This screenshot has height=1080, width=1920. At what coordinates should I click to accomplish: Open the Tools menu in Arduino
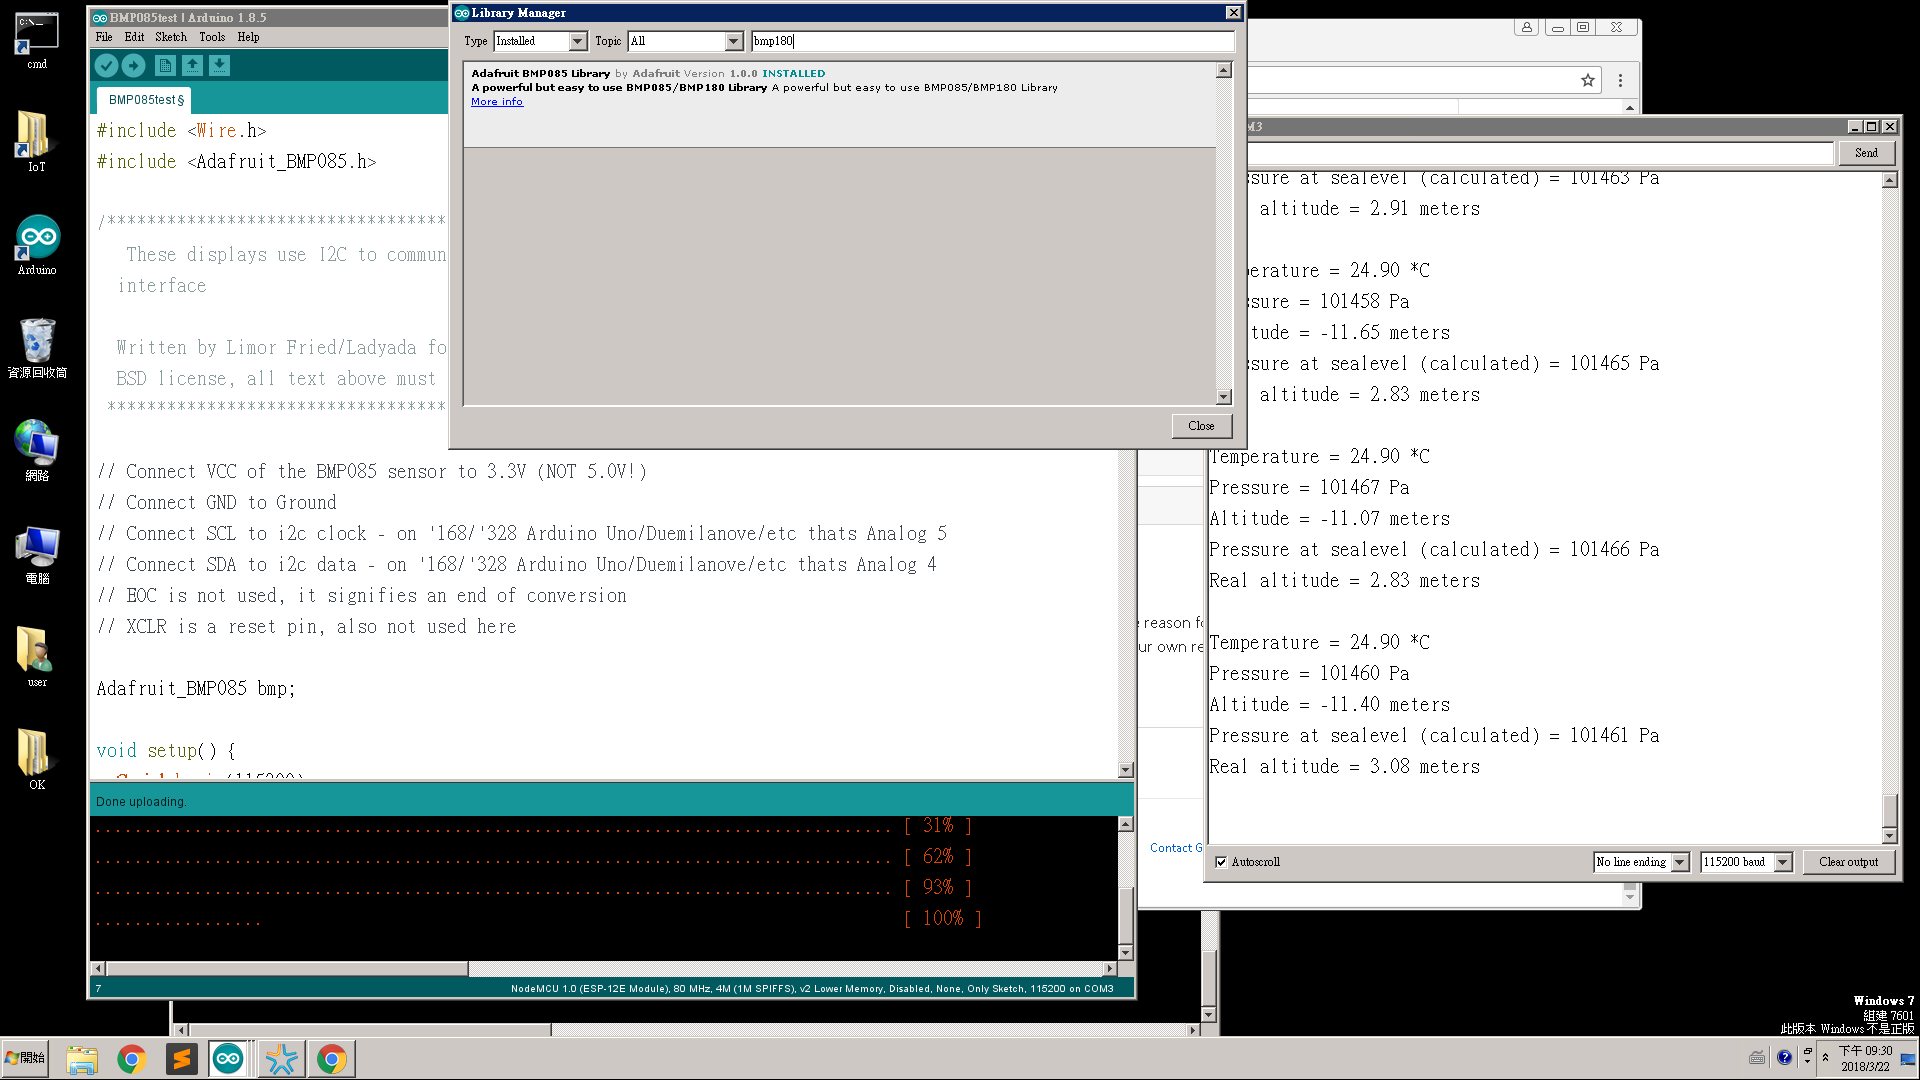(212, 37)
